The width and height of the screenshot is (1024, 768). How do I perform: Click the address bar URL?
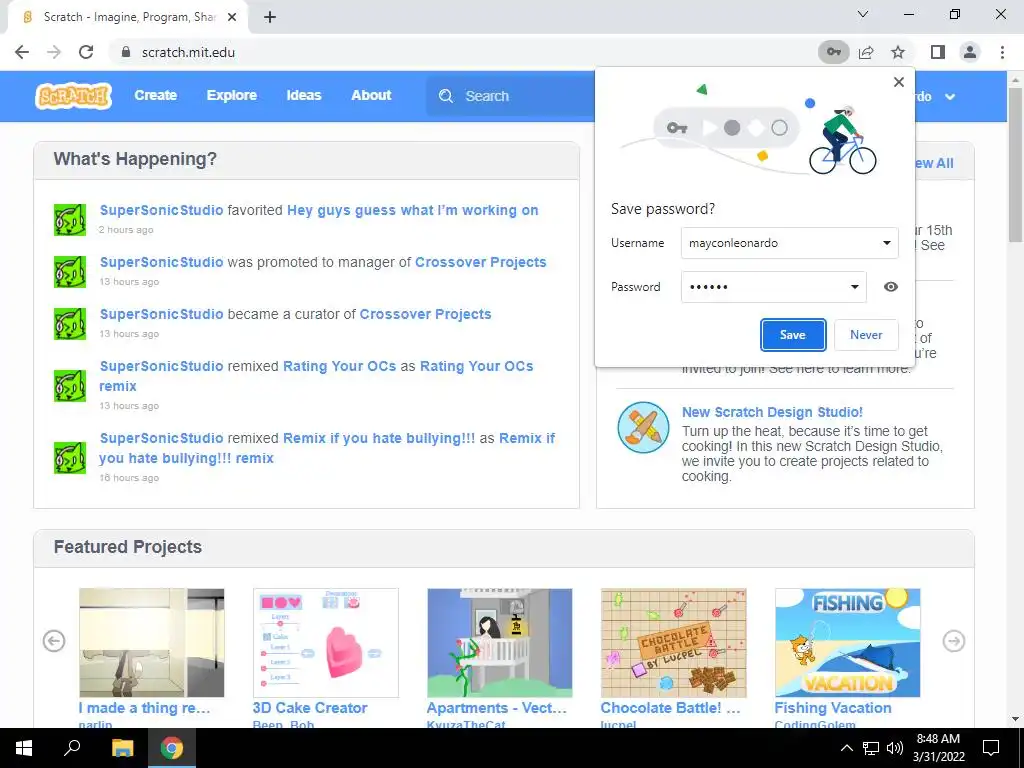(x=188, y=52)
